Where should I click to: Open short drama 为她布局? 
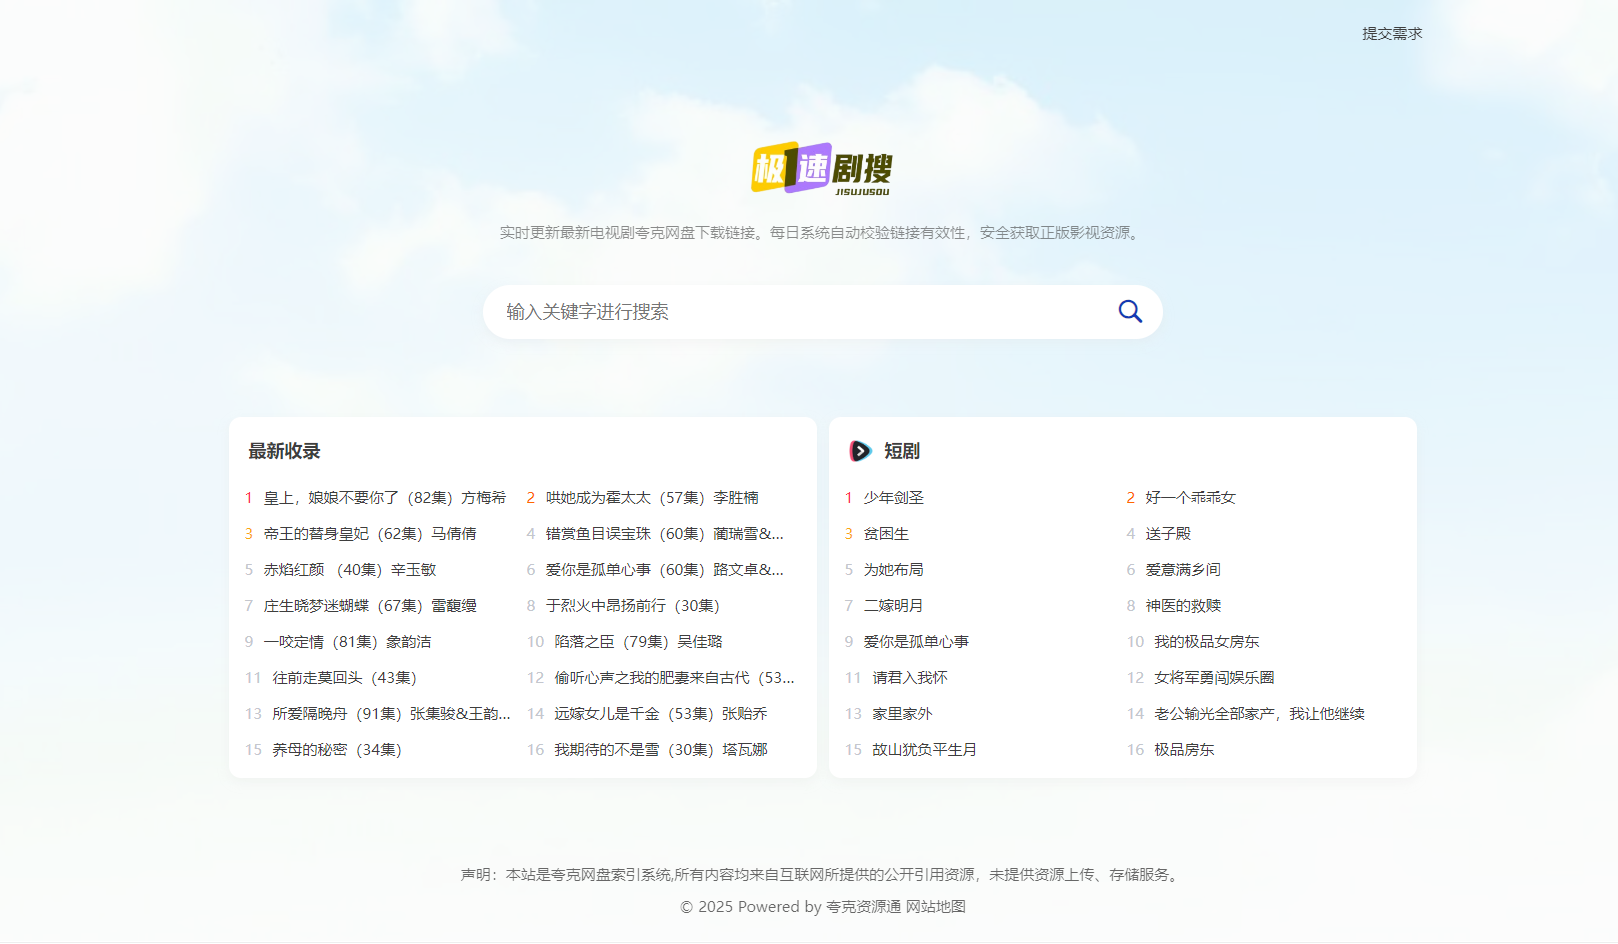click(894, 570)
